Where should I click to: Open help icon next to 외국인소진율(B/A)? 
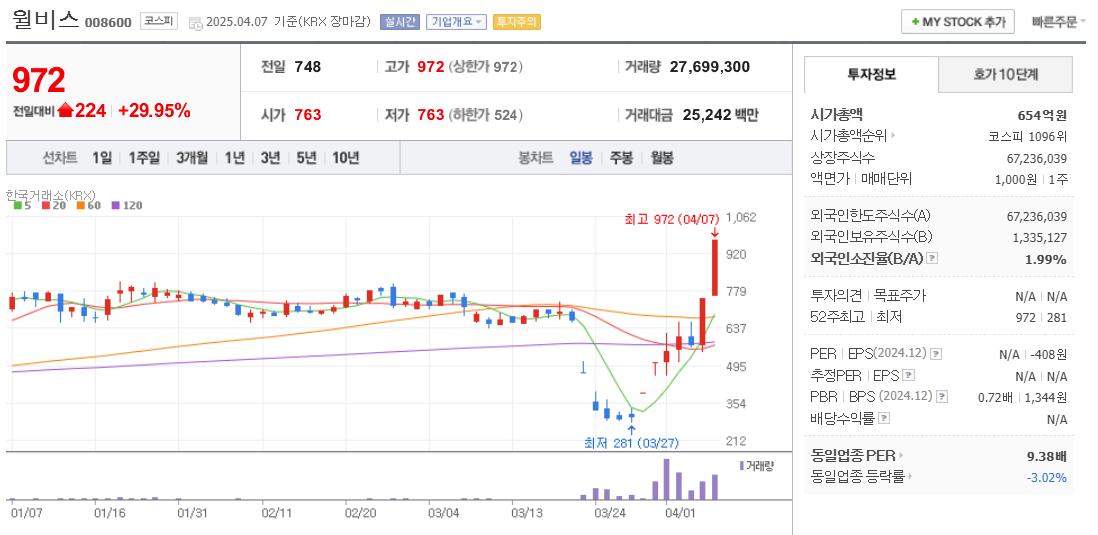[932, 259]
